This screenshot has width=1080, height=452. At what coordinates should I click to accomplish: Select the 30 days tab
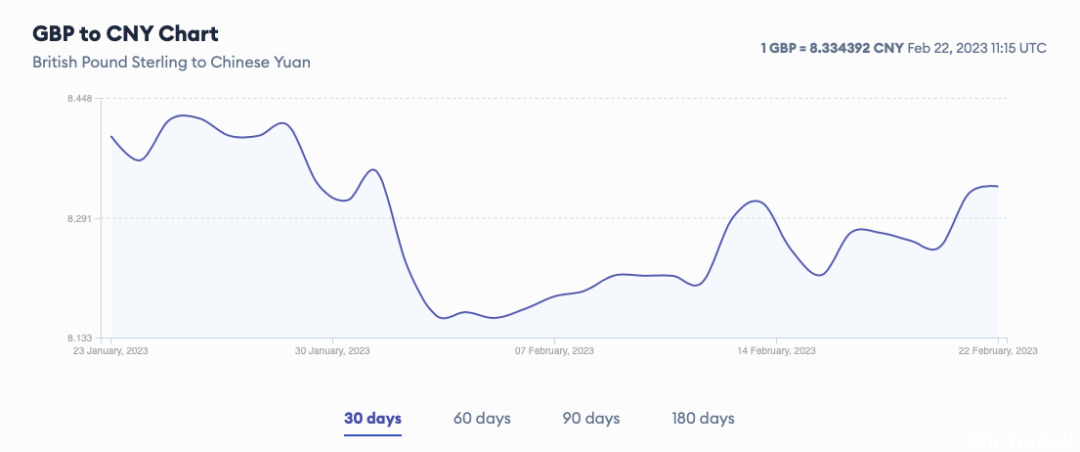point(373,418)
